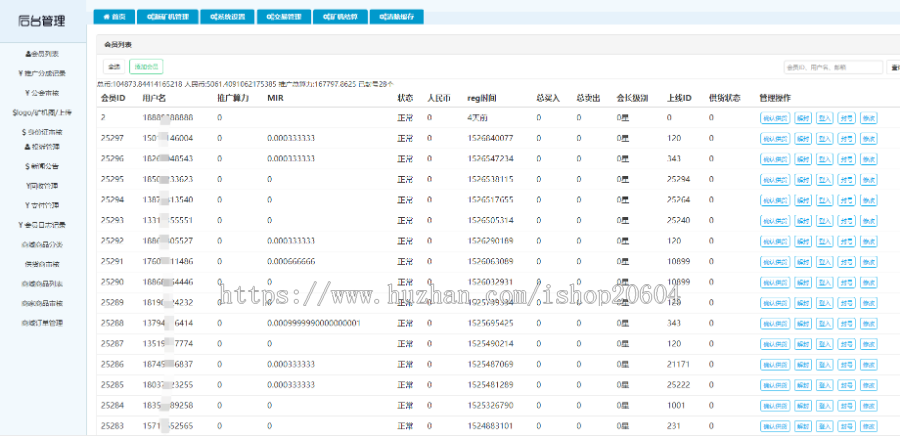Select 商家商品审核 sidebar entry
This screenshot has width=900, height=436.
coord(42,303)
